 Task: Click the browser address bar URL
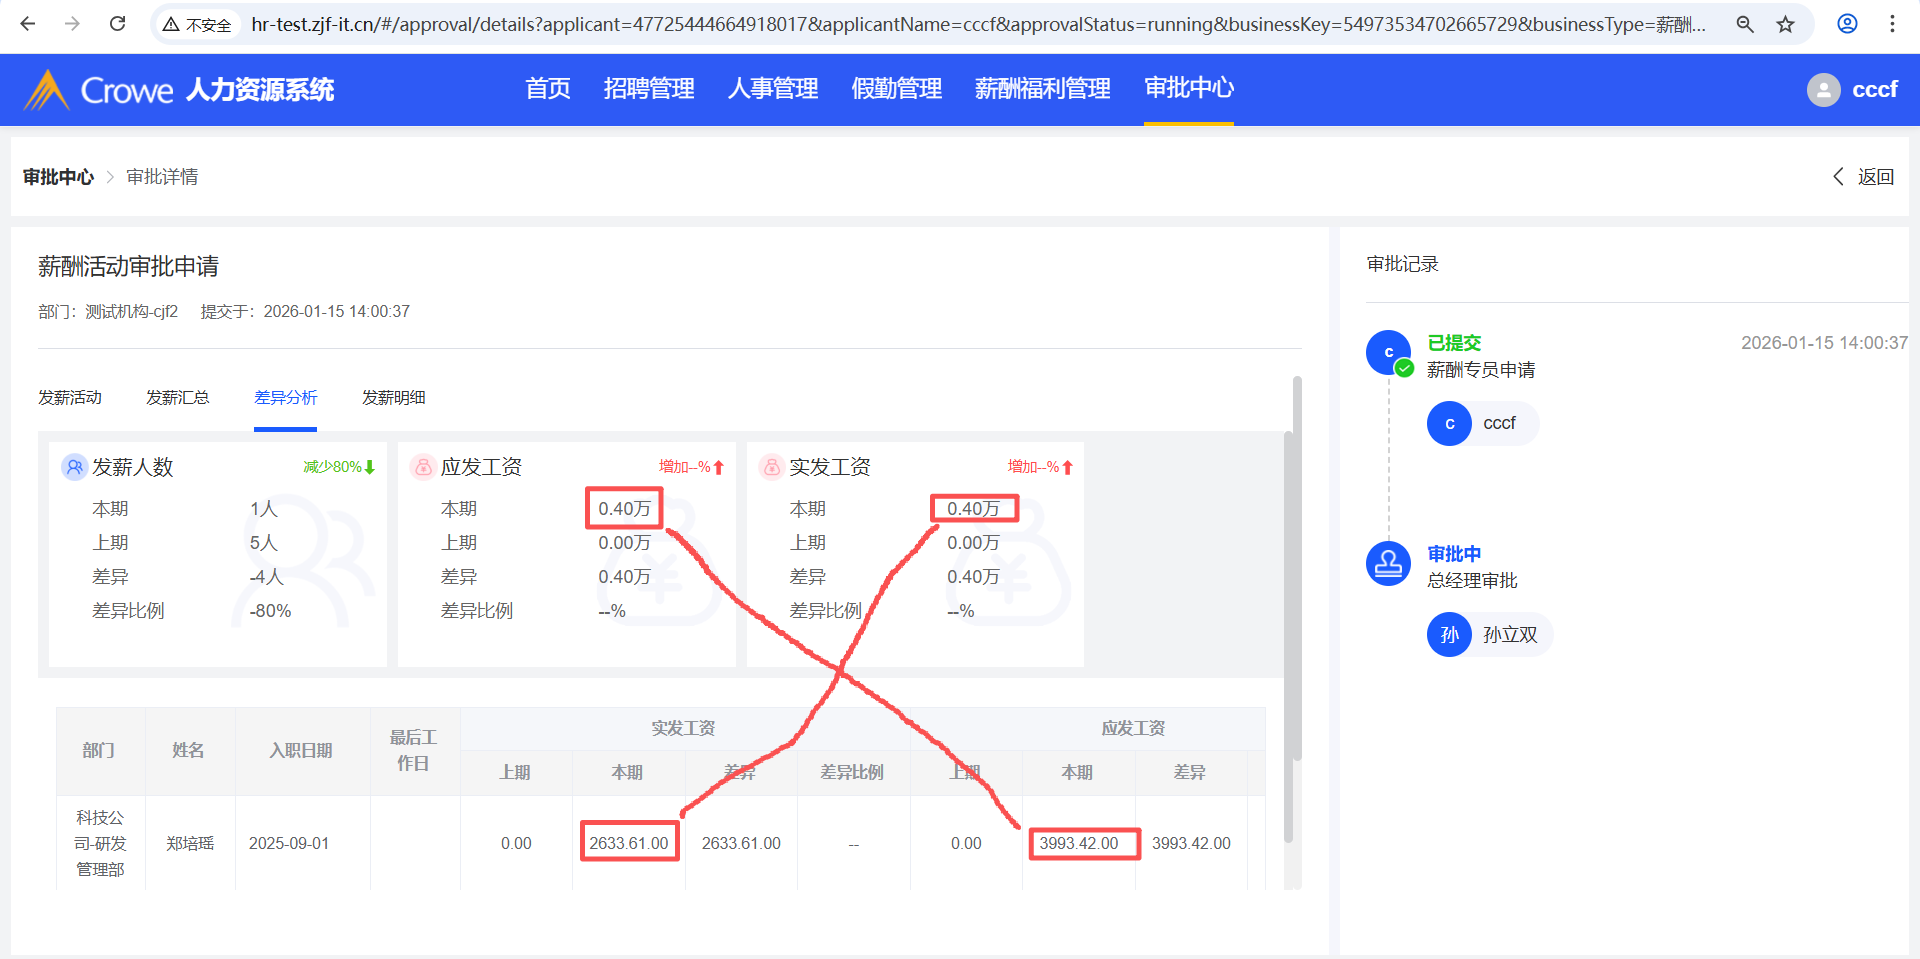point(978,24)
